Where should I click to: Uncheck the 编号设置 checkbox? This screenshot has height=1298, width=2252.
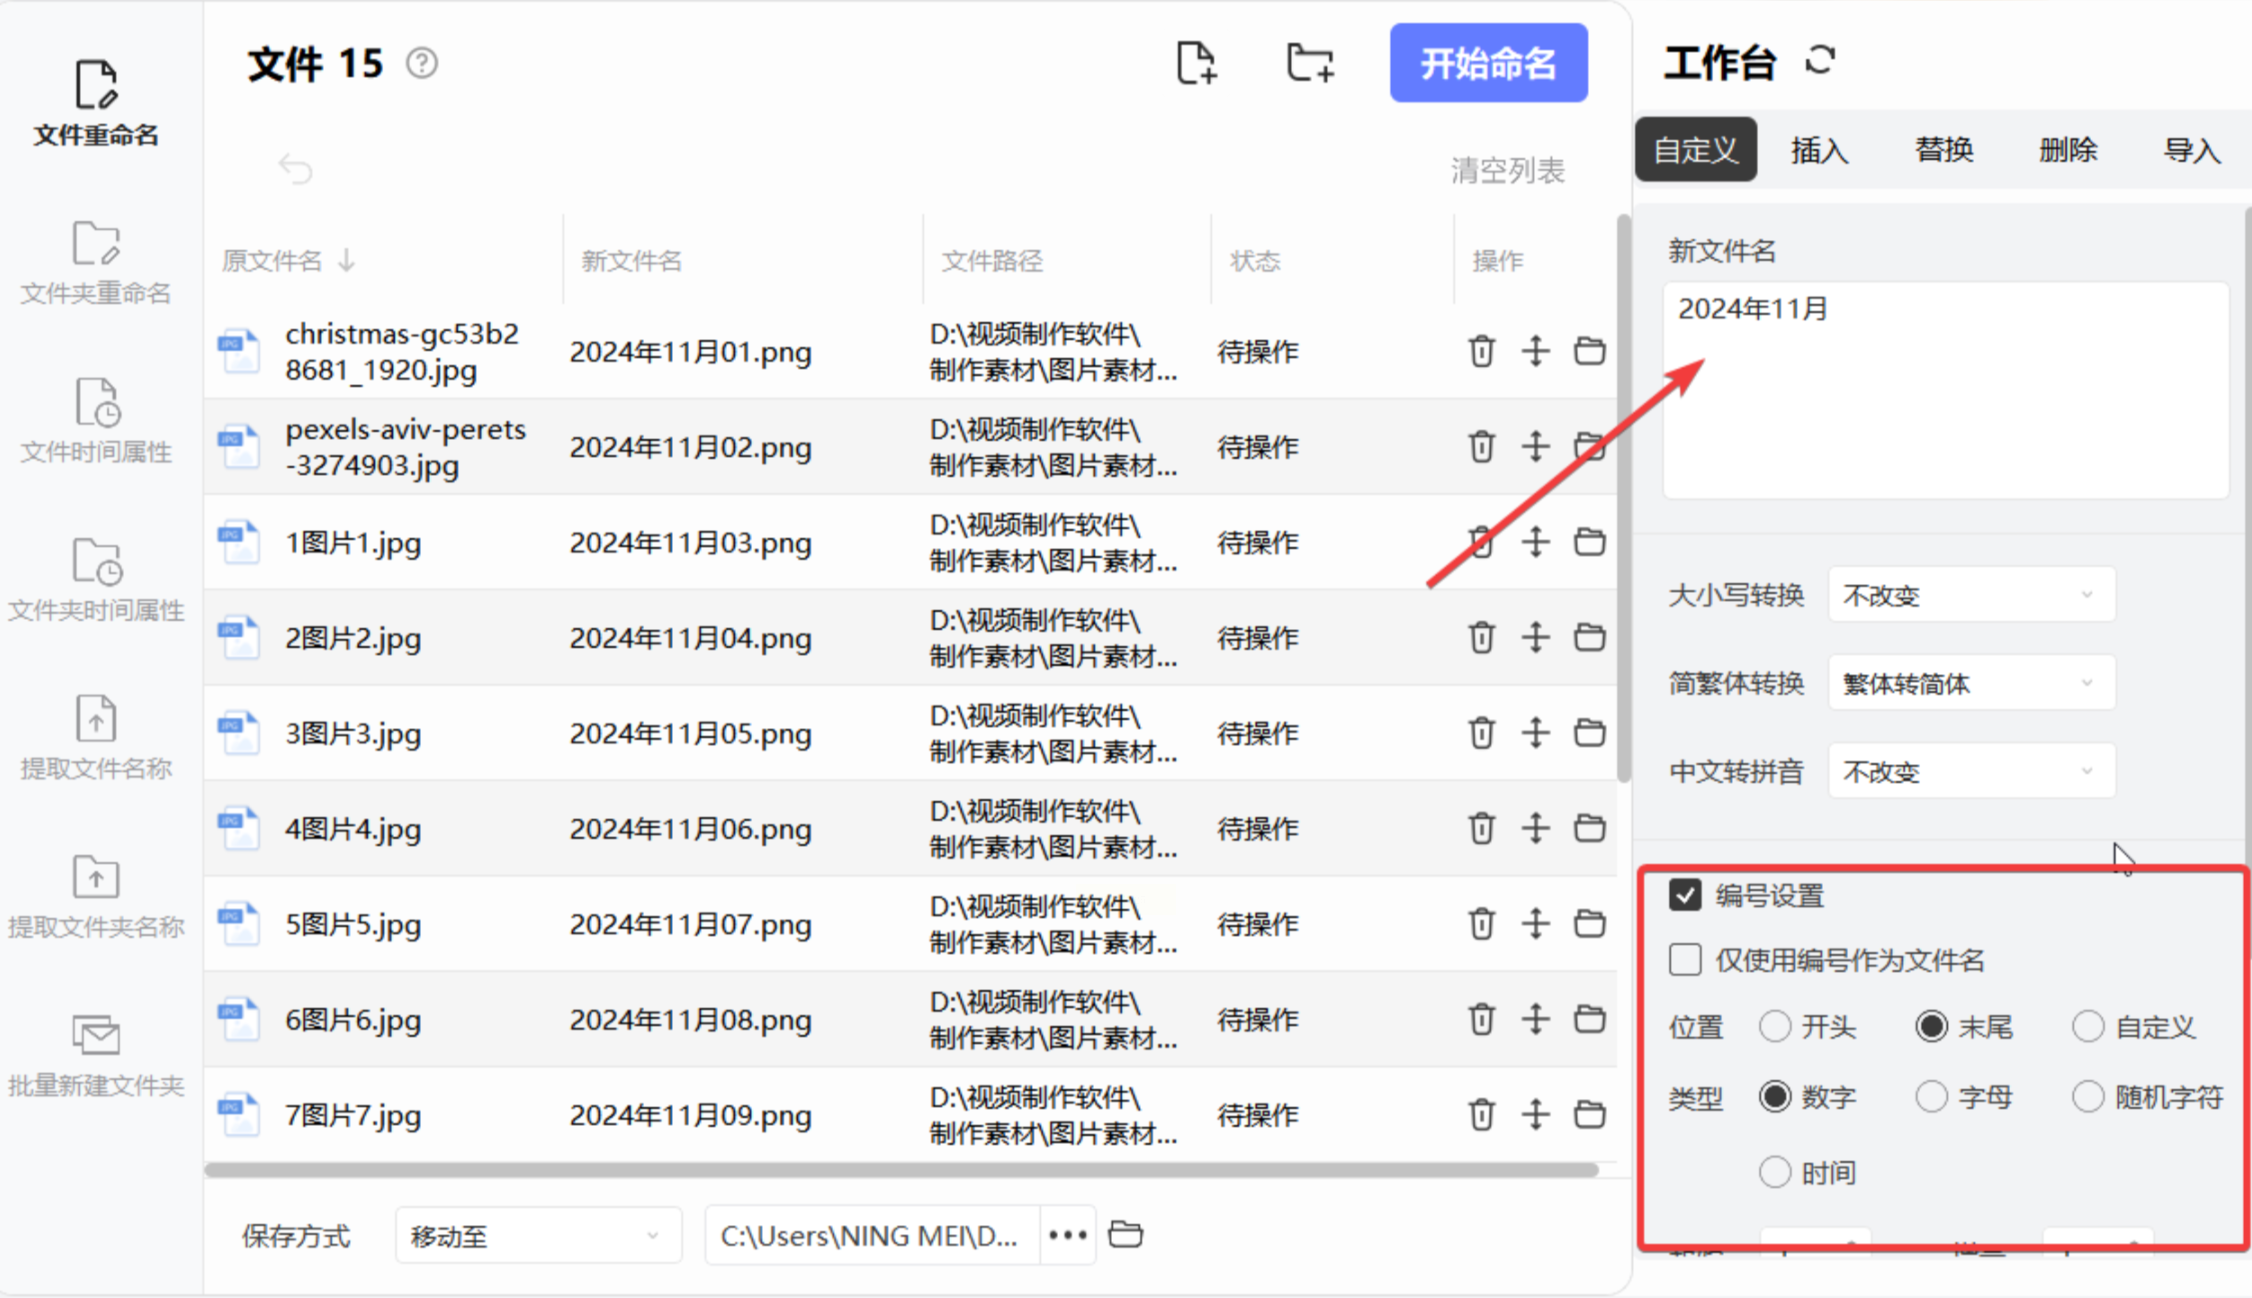coord(1685,895)
